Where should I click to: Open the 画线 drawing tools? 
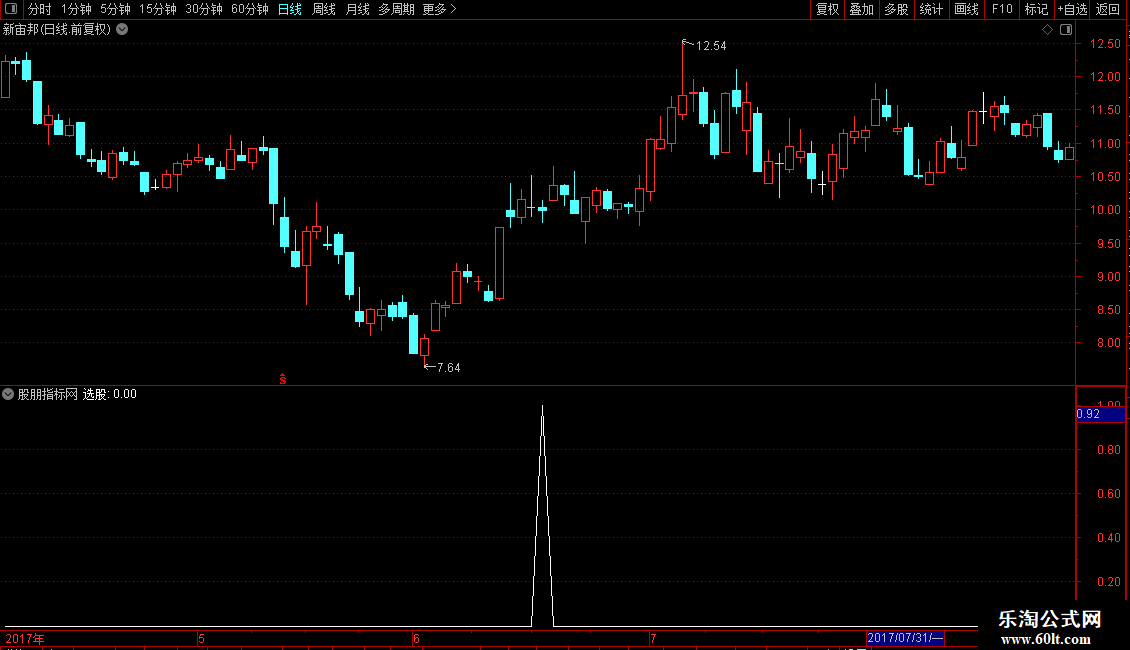pos(966,9)
